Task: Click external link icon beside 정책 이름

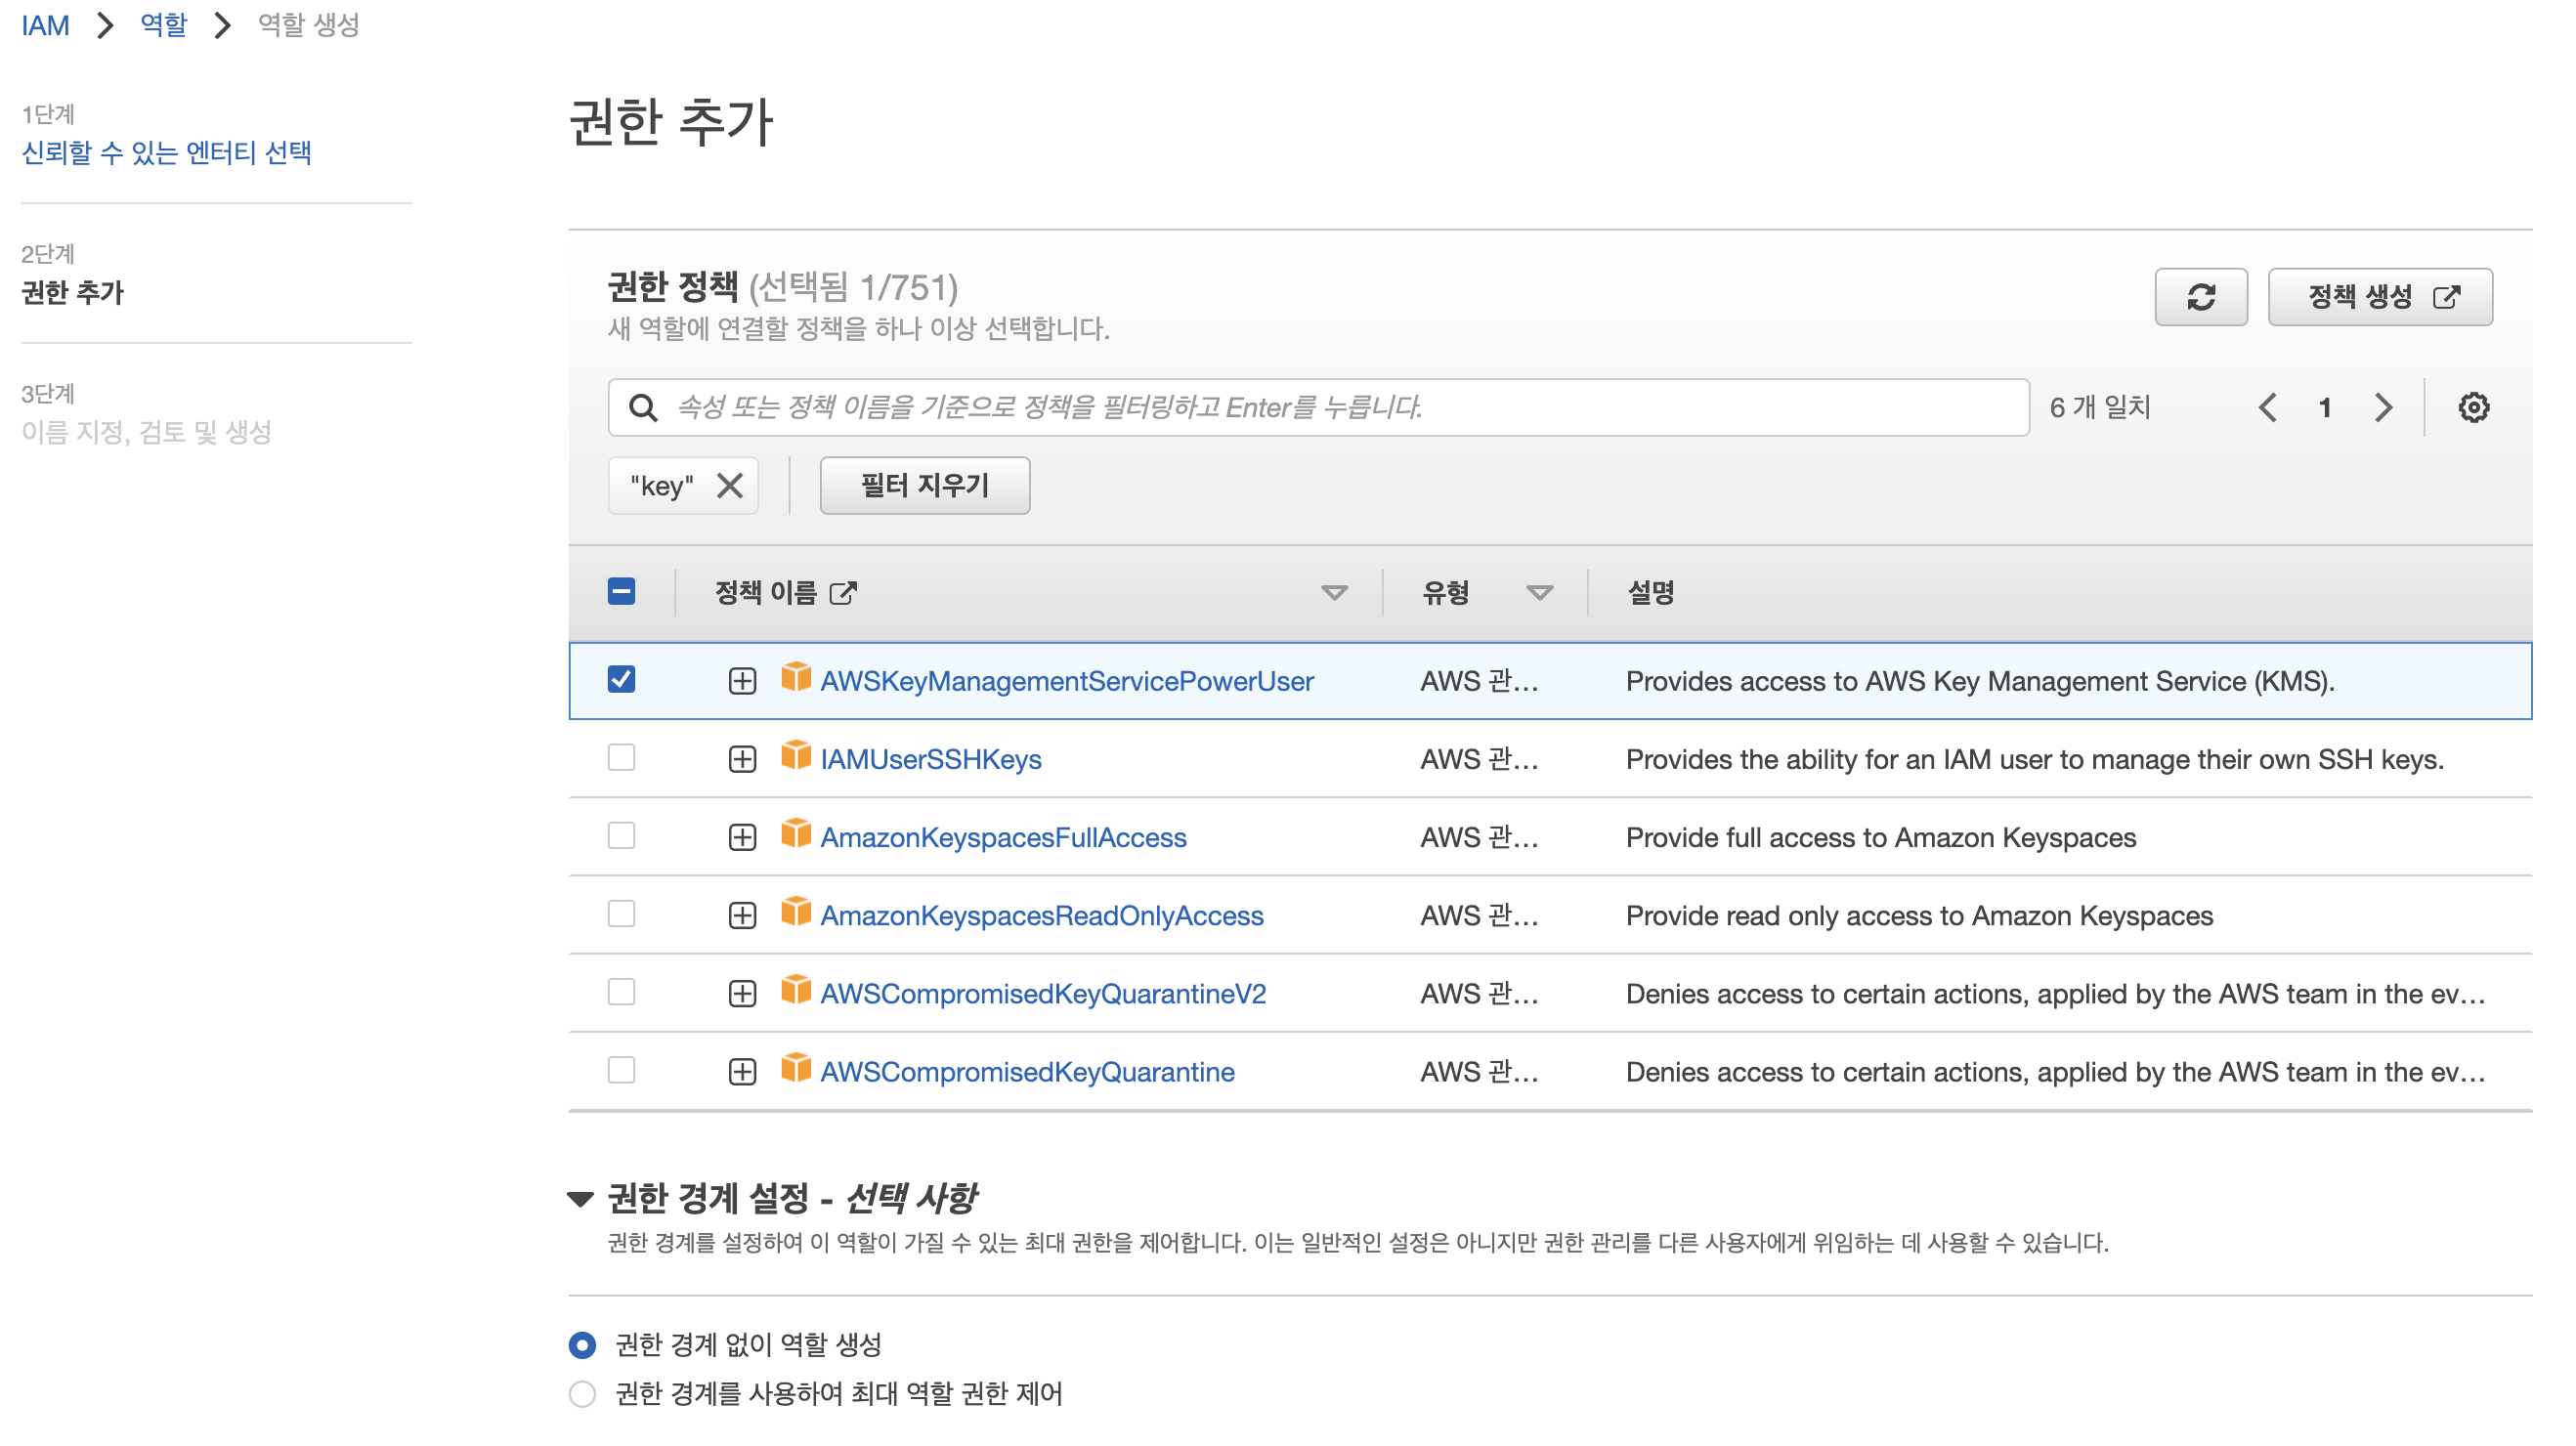Action: (843, 593)
